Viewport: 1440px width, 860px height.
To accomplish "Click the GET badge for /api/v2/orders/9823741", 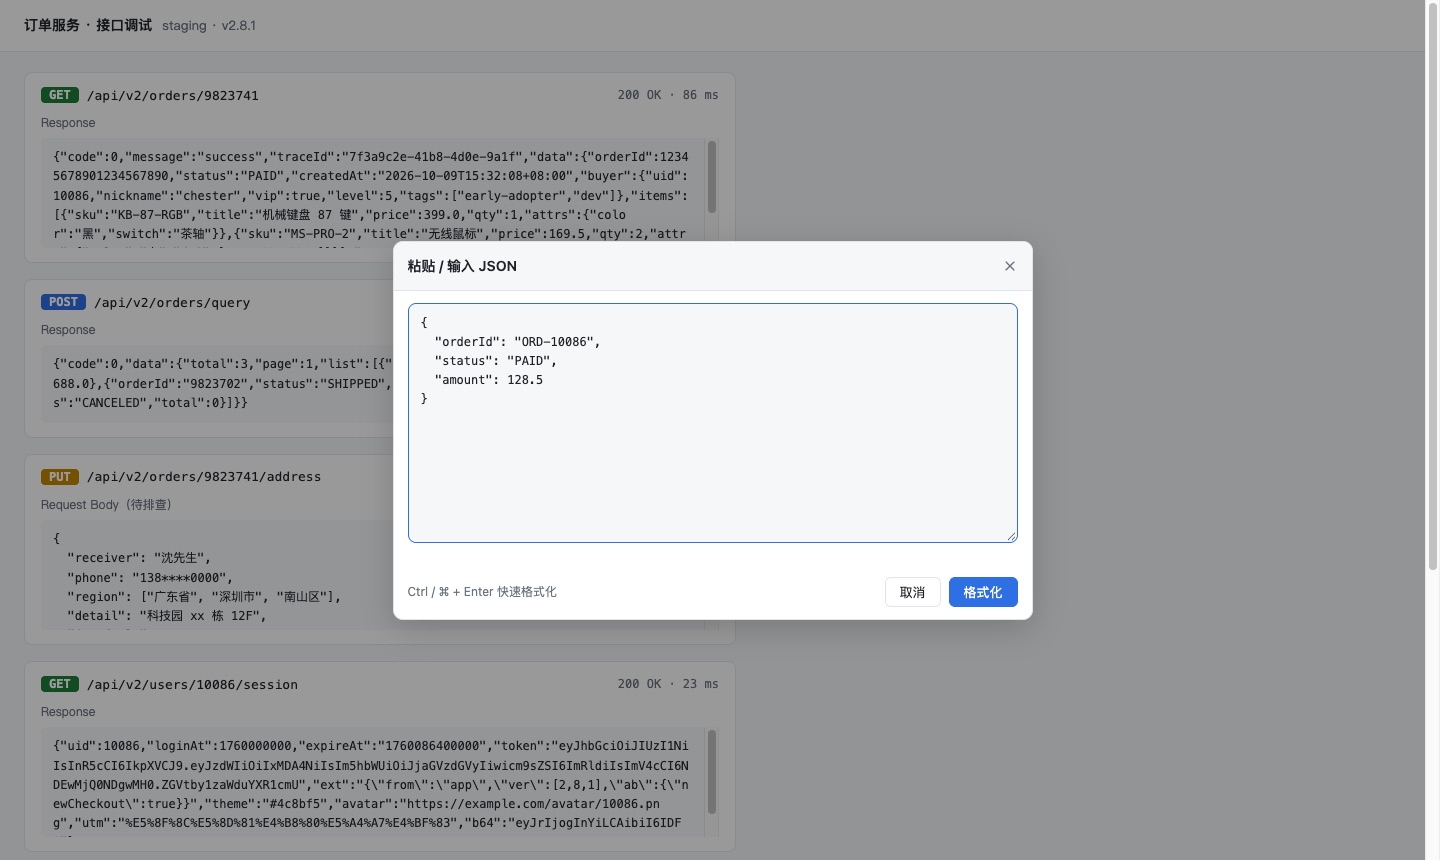I will [60, 95].
